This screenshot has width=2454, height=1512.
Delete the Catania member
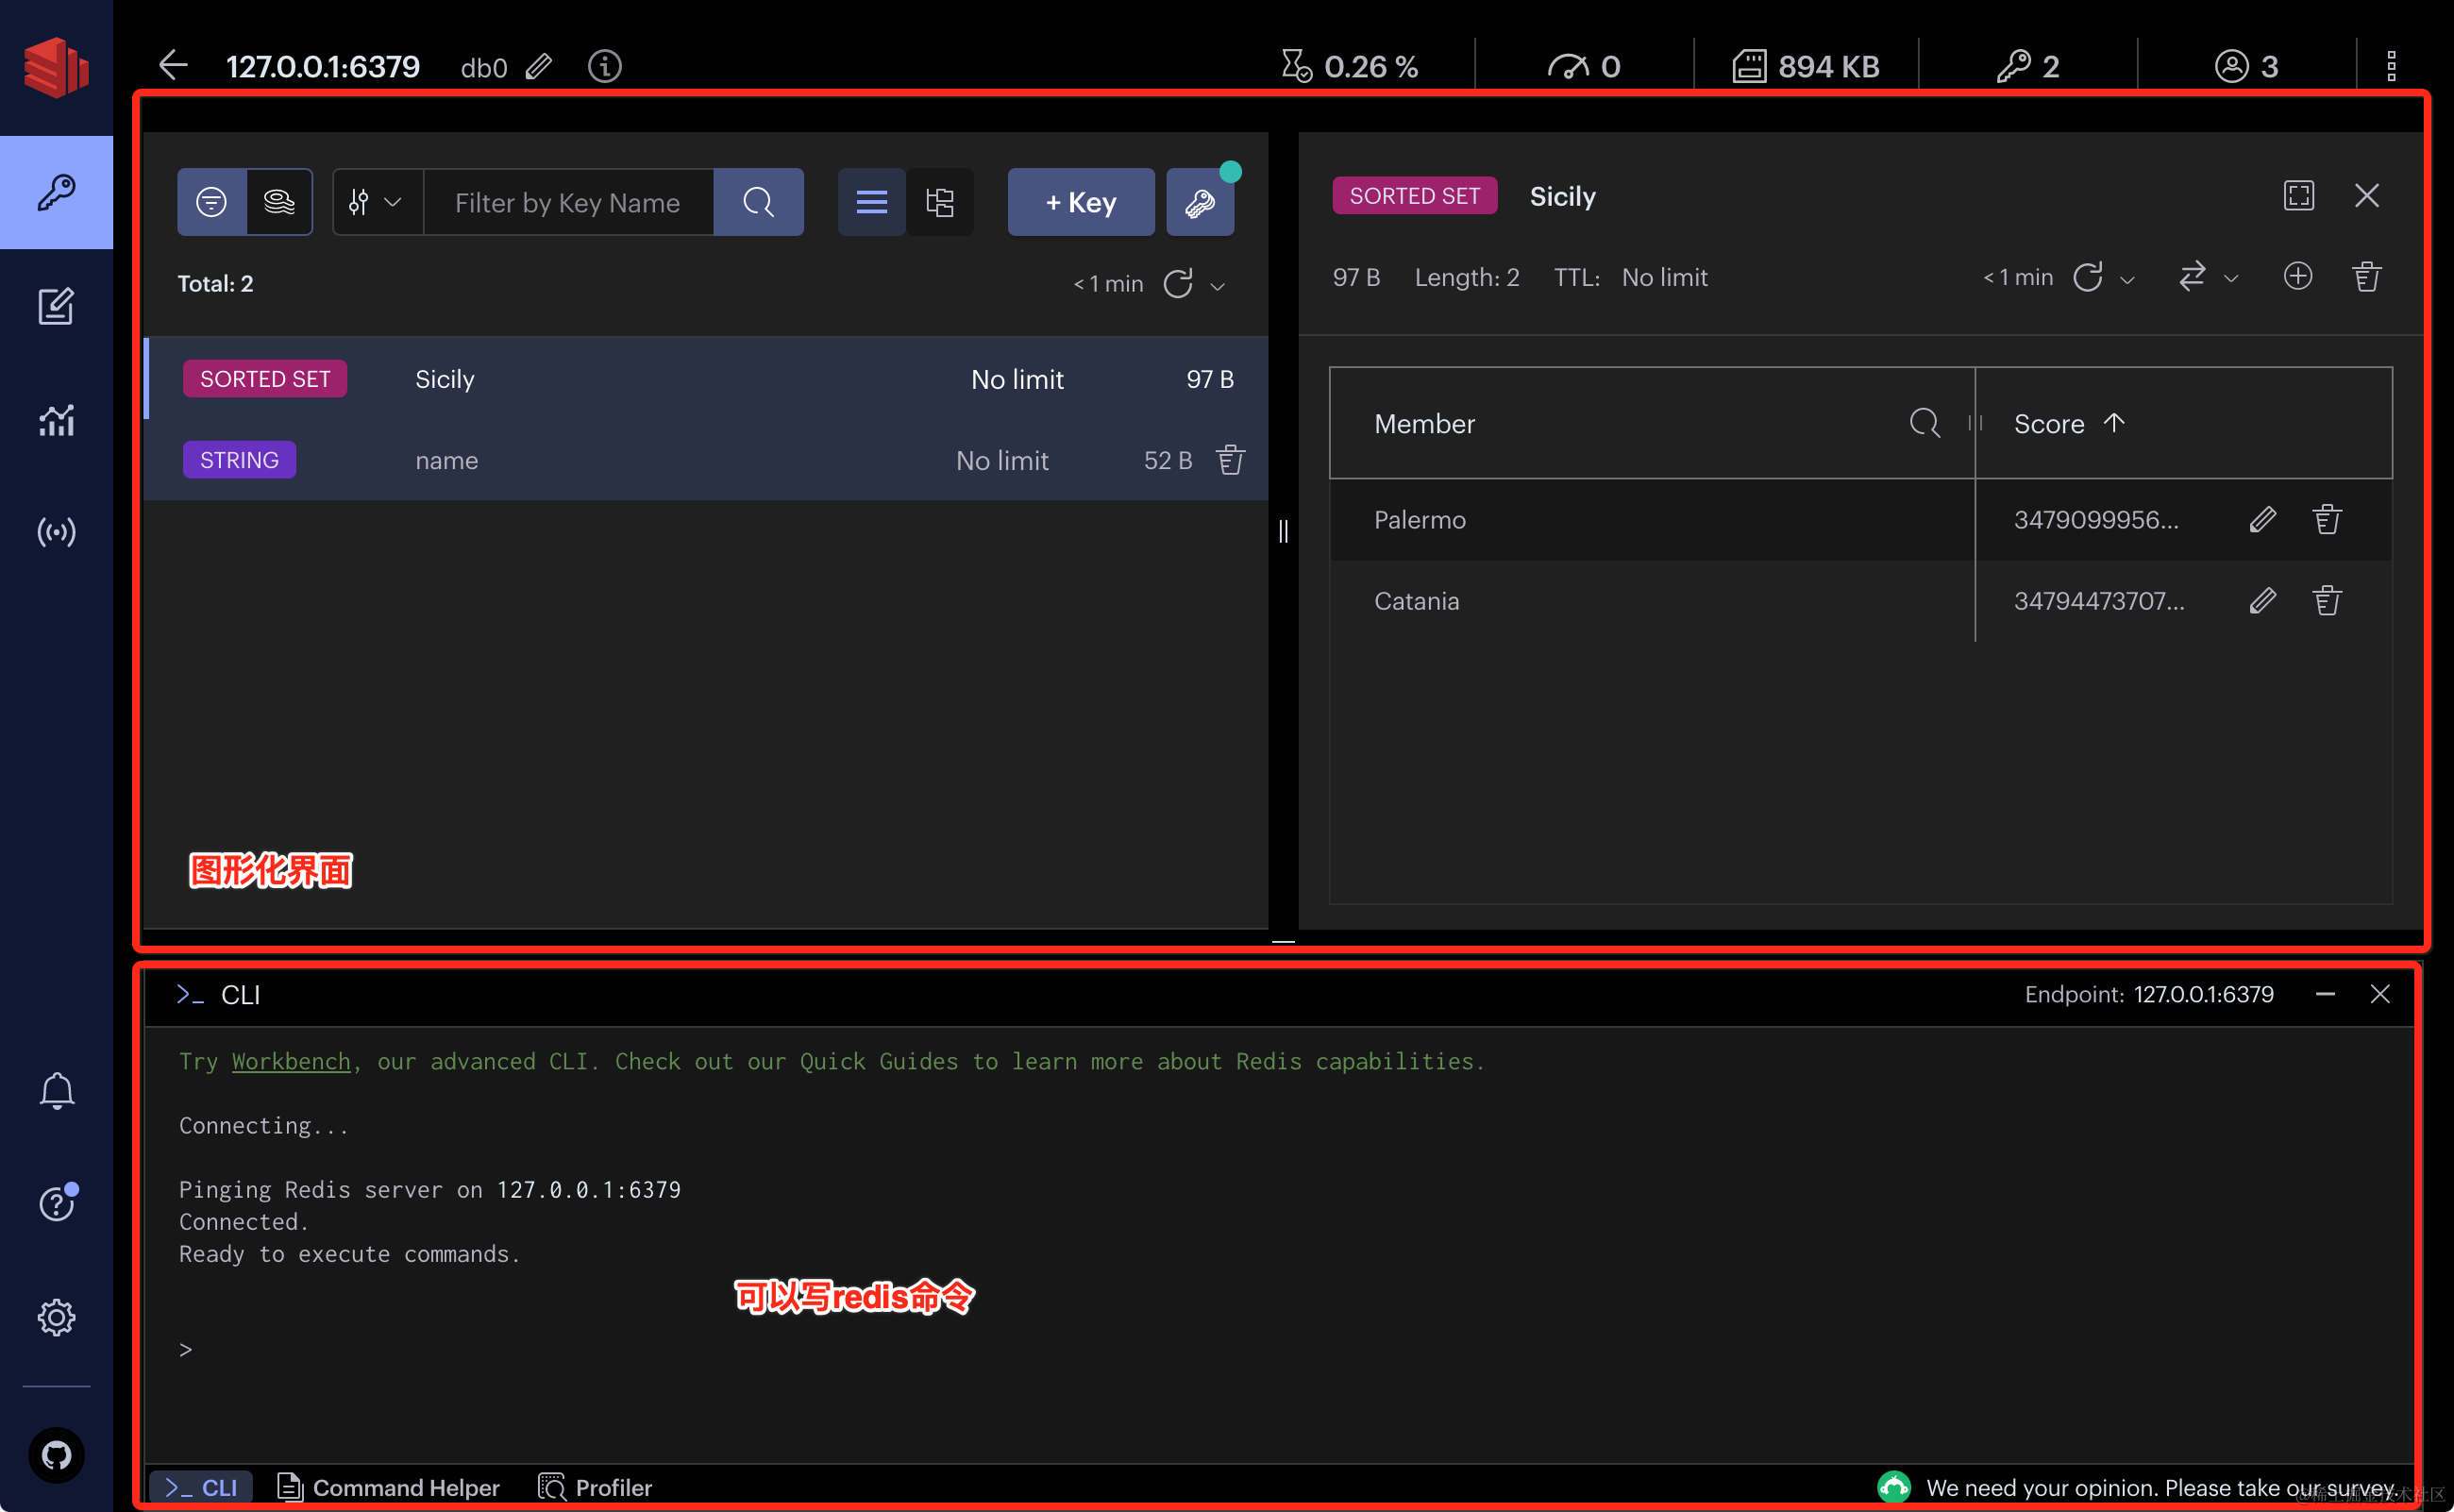[x=2326, y=601]
